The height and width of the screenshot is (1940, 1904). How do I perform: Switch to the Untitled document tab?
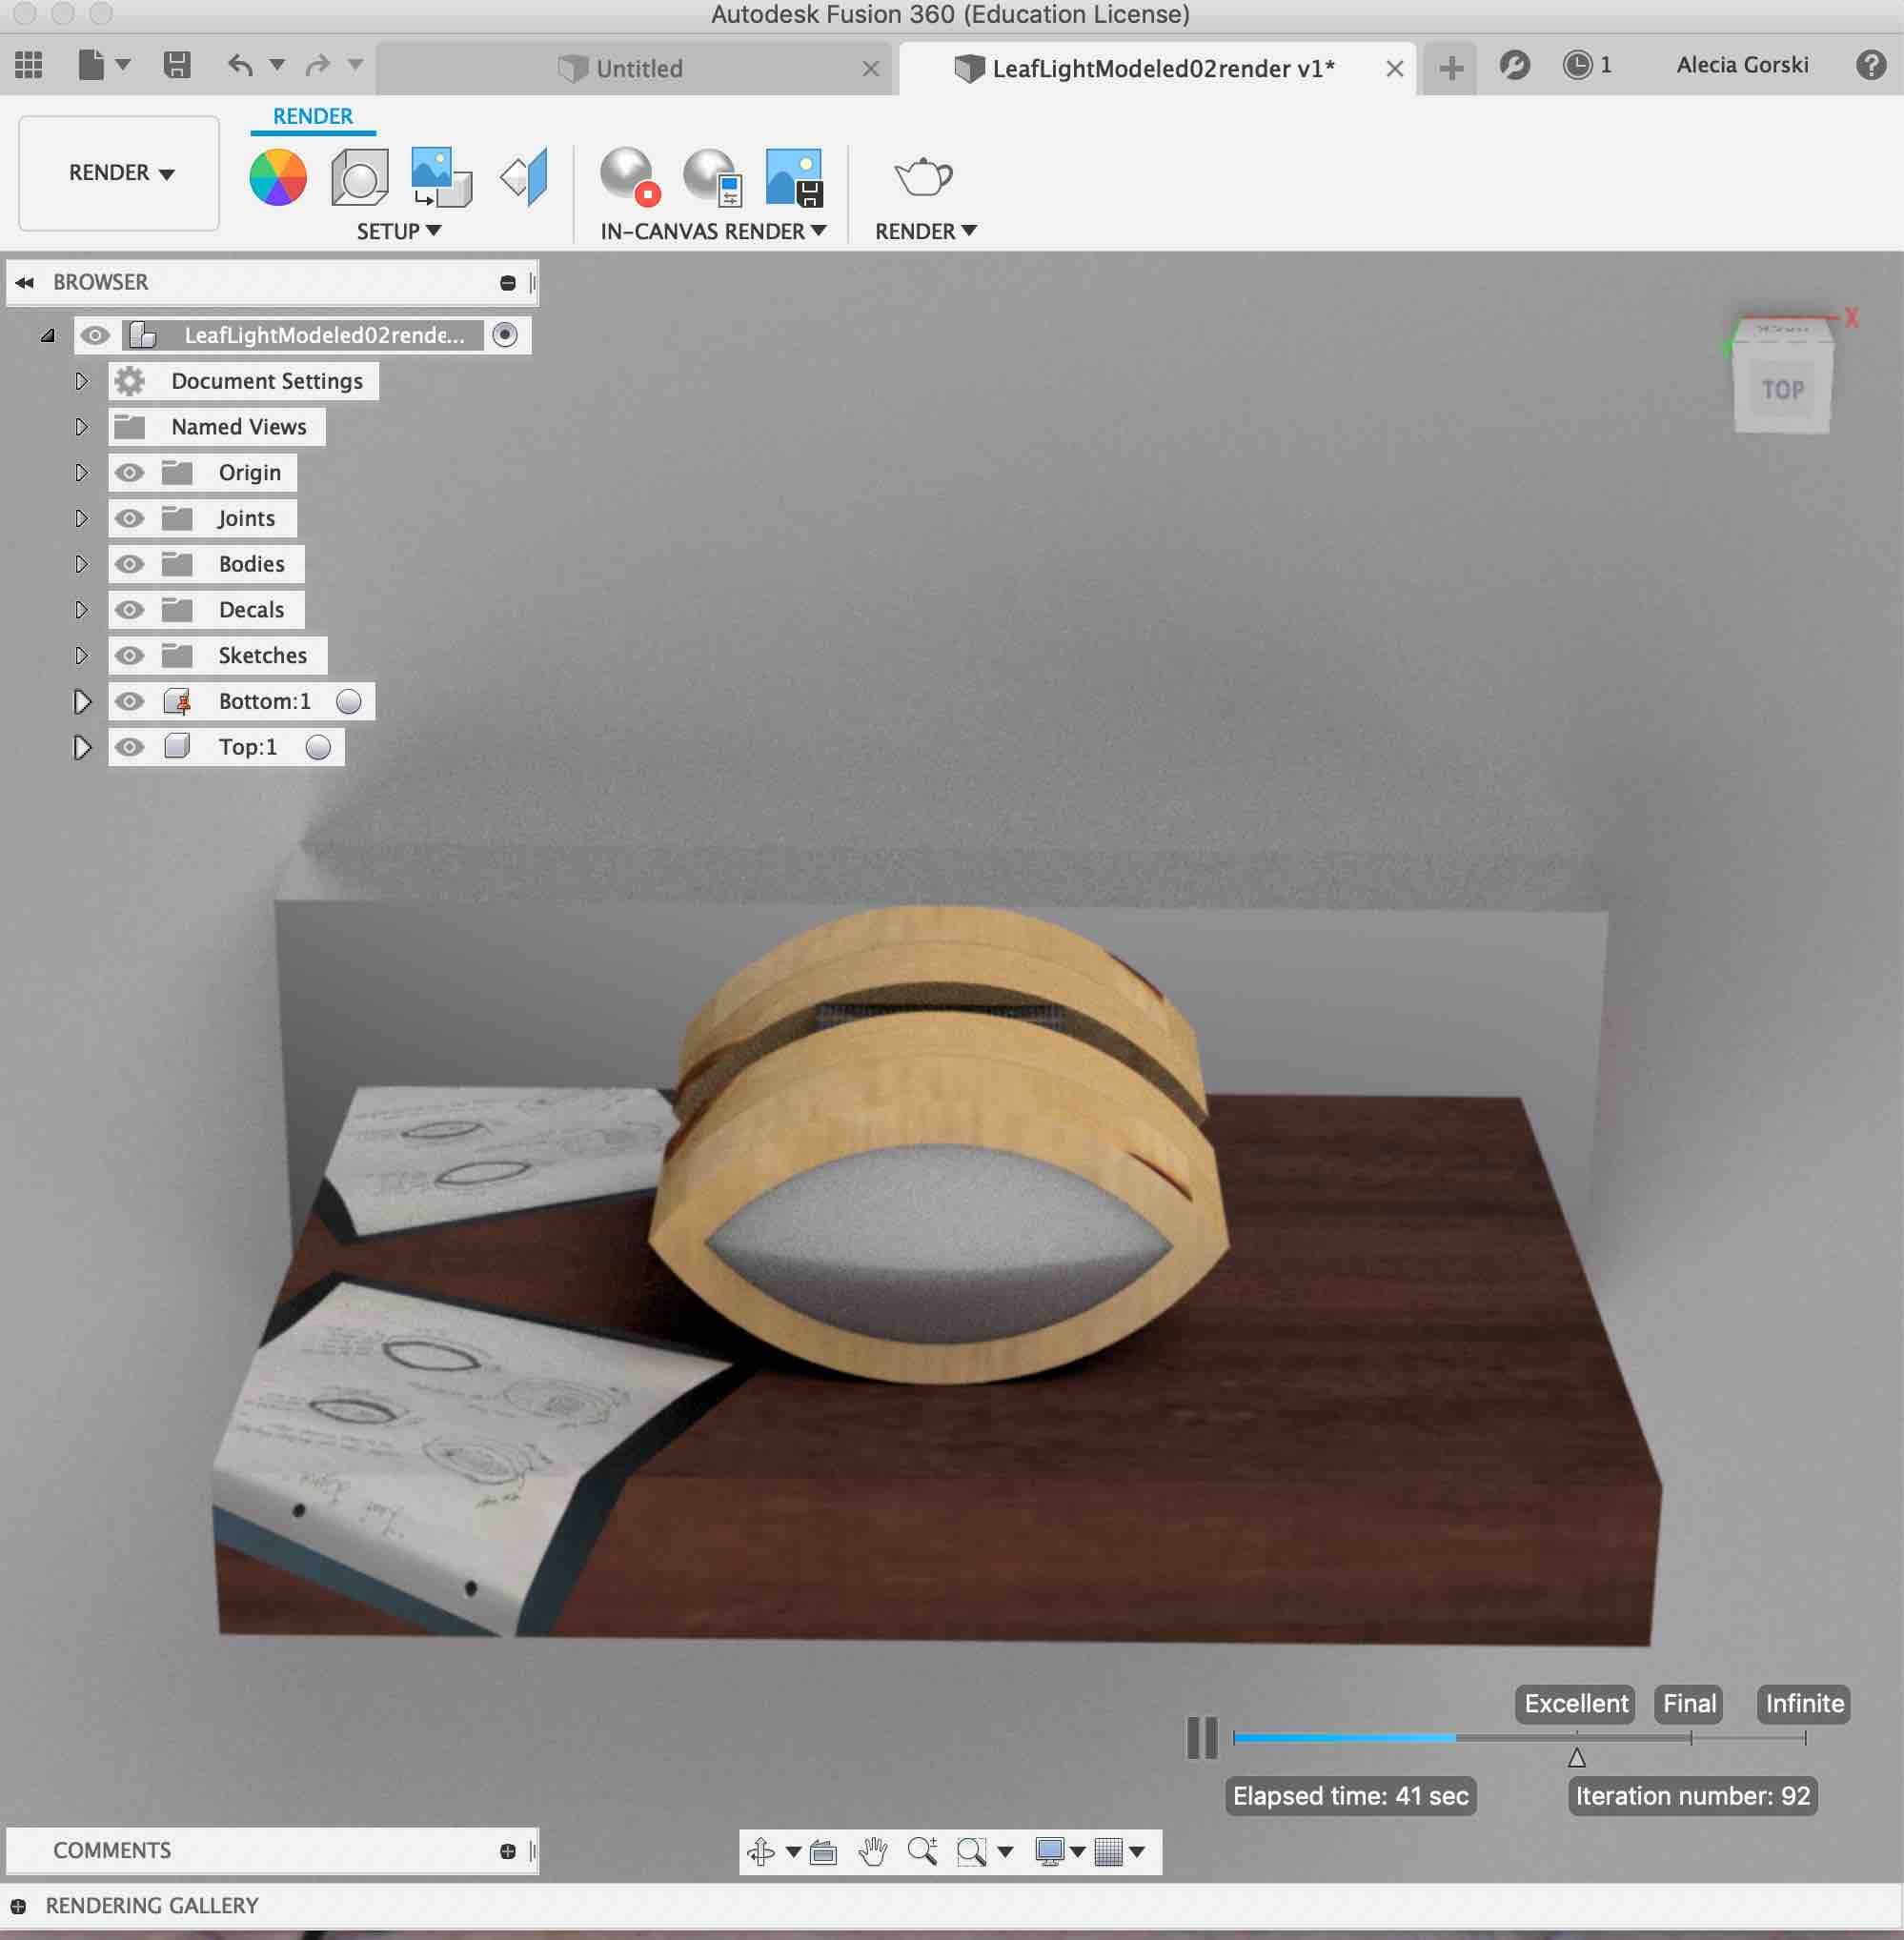tap(633, 69)
